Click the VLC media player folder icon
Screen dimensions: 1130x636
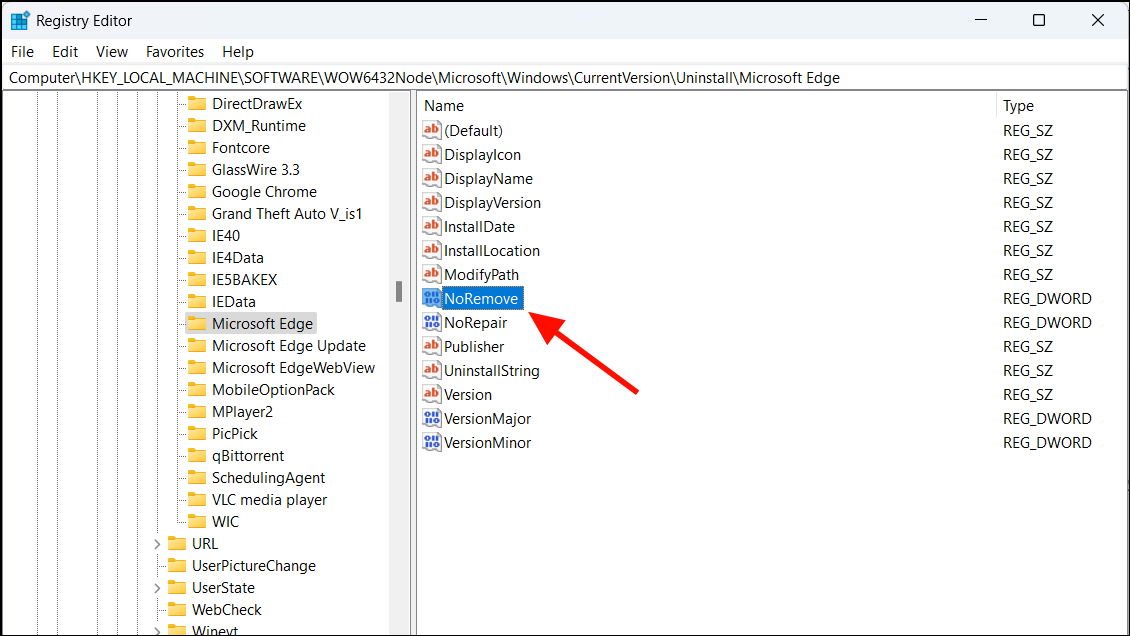pyautogui.click(x=197, y=499)
